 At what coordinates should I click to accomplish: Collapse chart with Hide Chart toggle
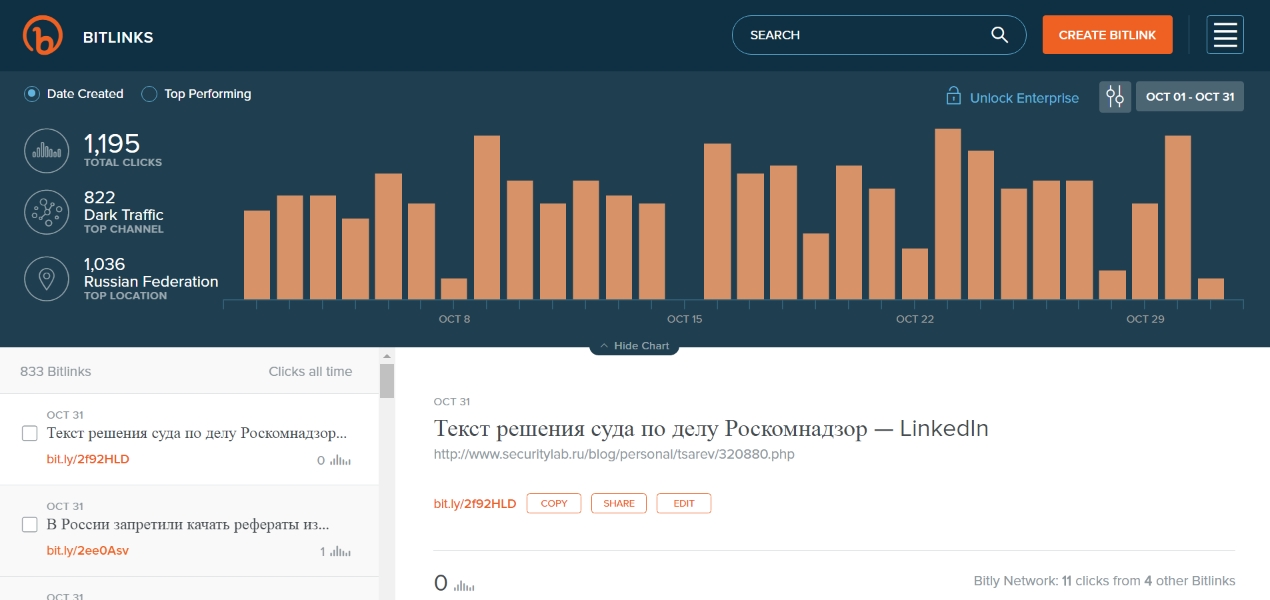pos(634,346)
